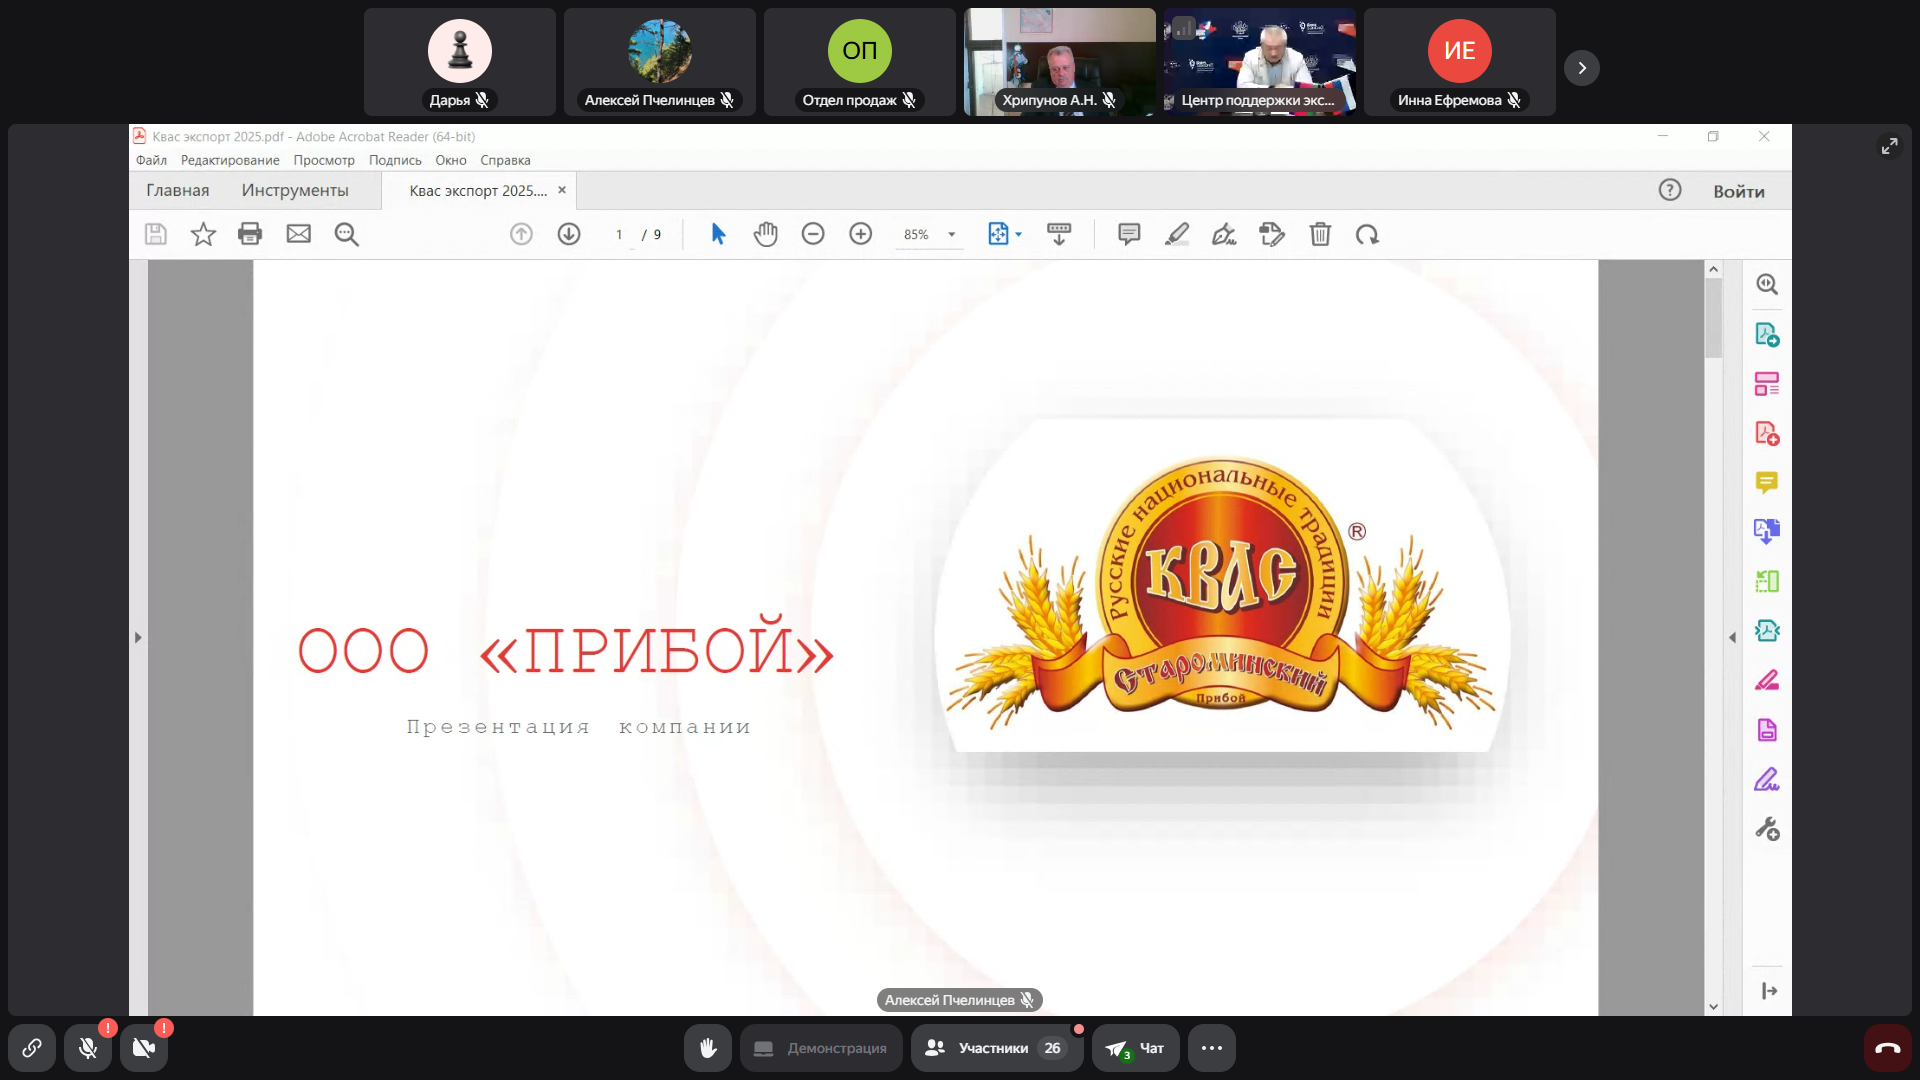Open the Подпись menu
Screen dimensions: 1920x1080
(x=395, y=160)
